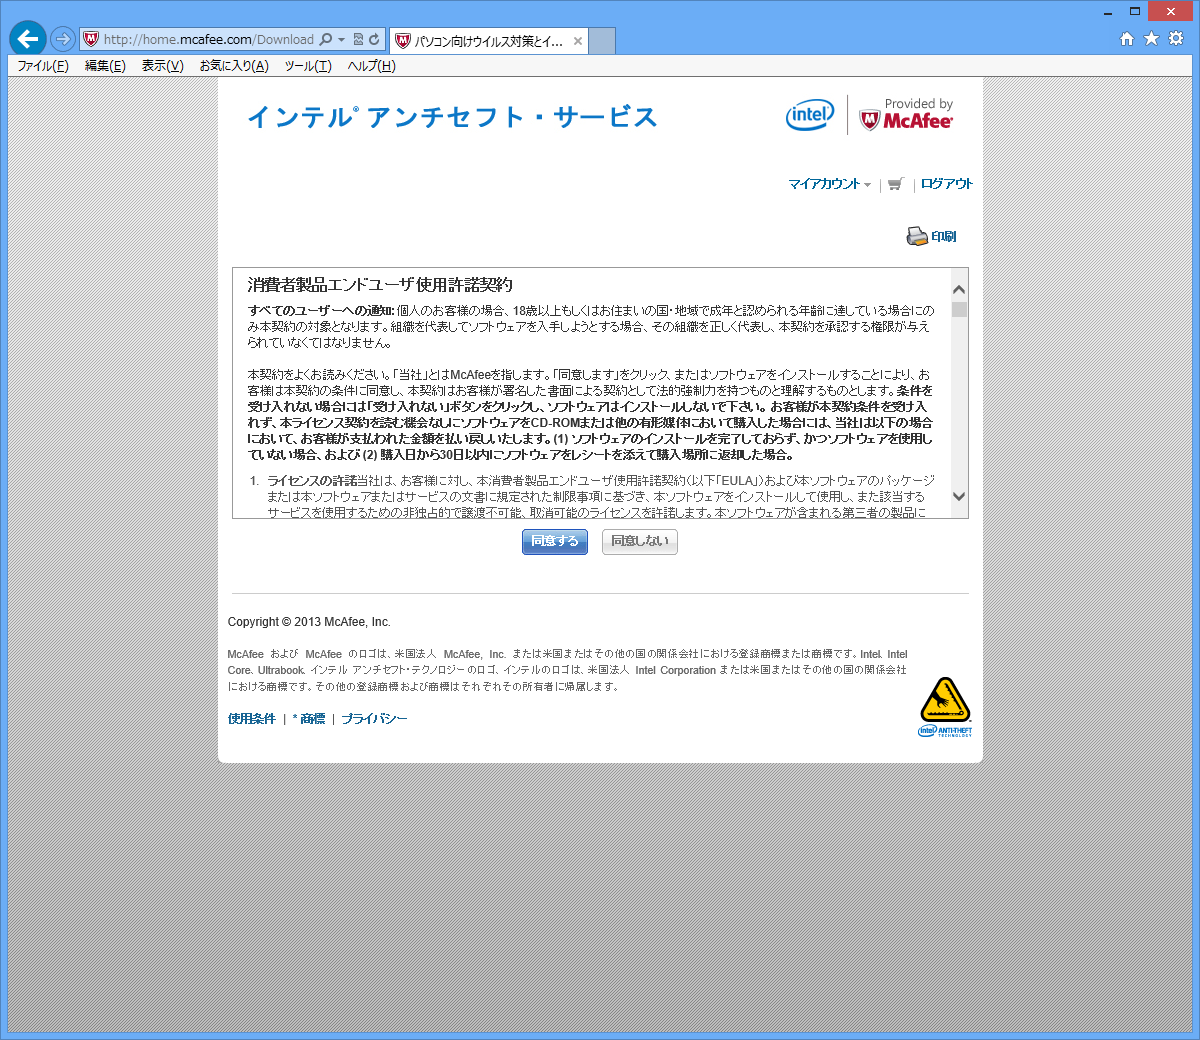The image size is (1200, 1040).
Task: Open the 編集(E) menu
Action: (x=105, y=66)
